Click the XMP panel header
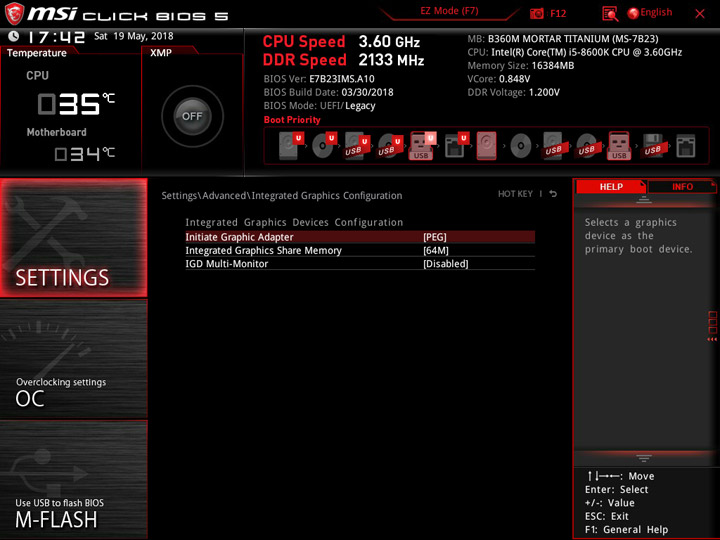This screenshot has width=720, height=540. 161,53
